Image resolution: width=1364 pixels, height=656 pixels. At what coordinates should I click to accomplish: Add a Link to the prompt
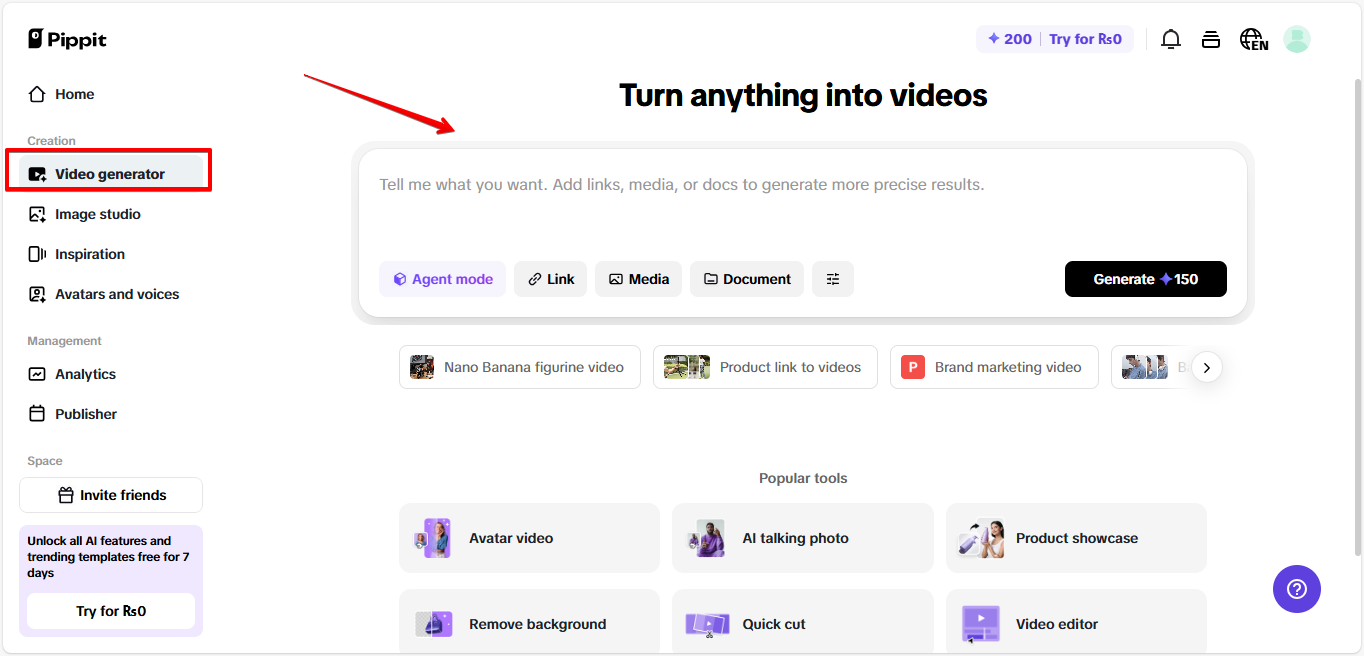point(551,279)
